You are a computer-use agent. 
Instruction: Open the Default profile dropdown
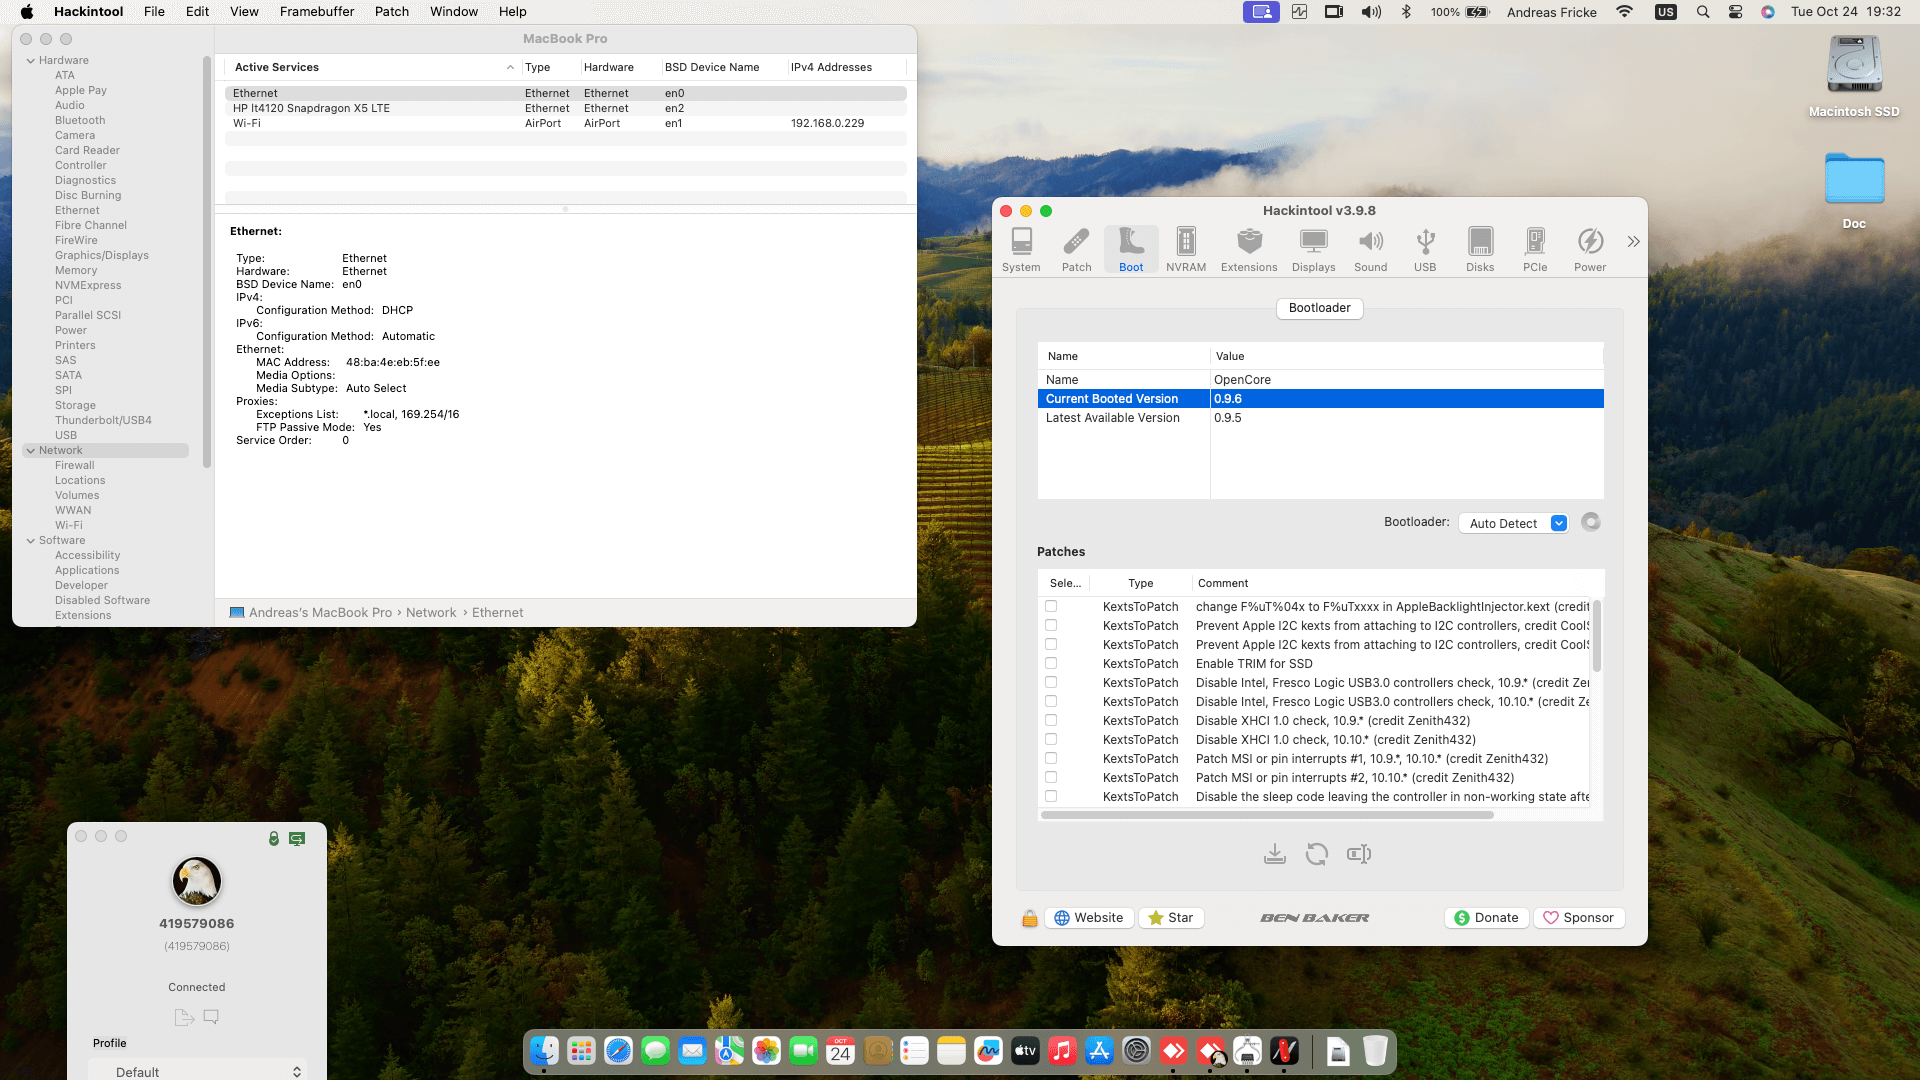point(197,1072)
